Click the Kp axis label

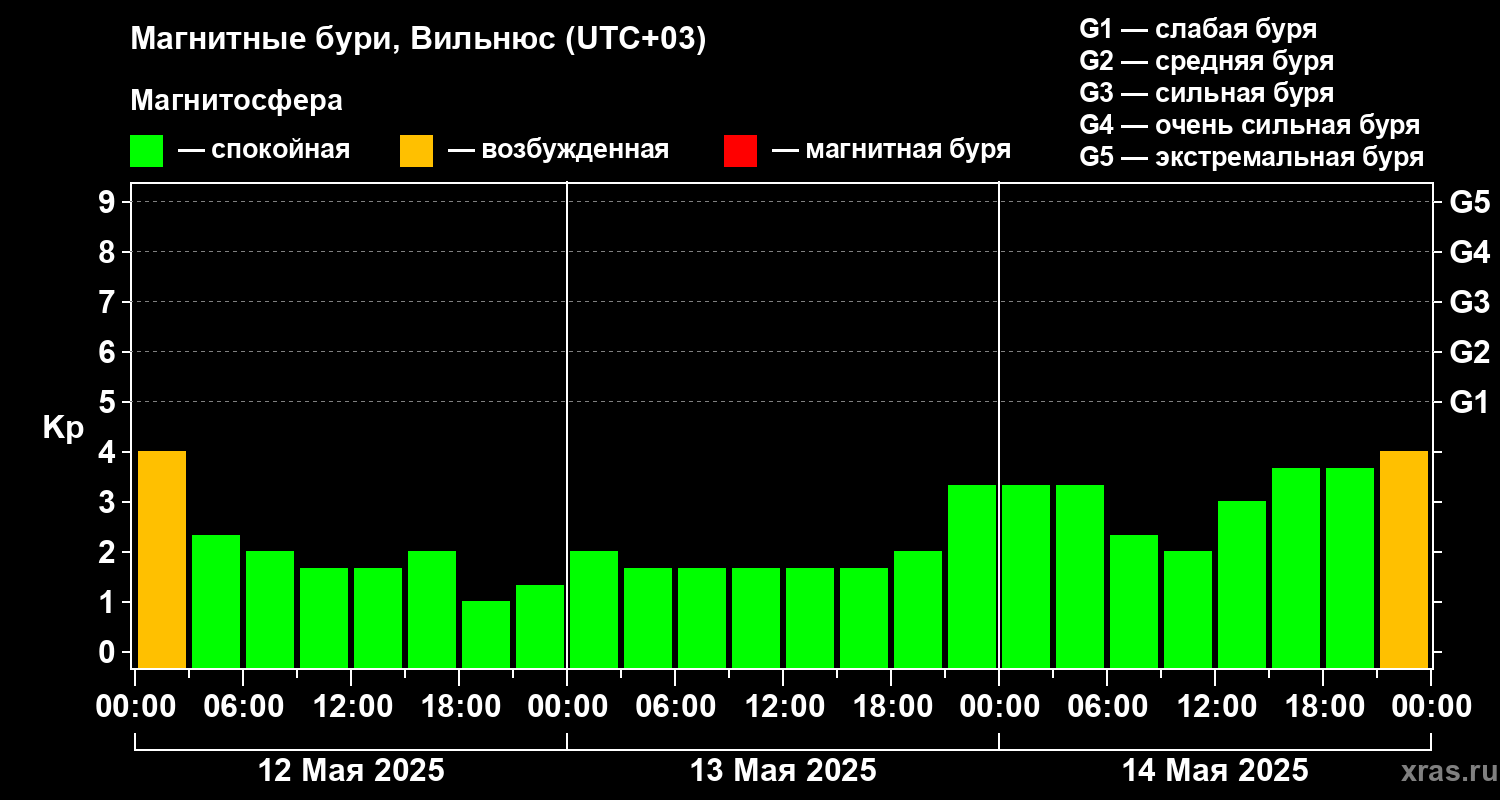[x=63, y=428]
